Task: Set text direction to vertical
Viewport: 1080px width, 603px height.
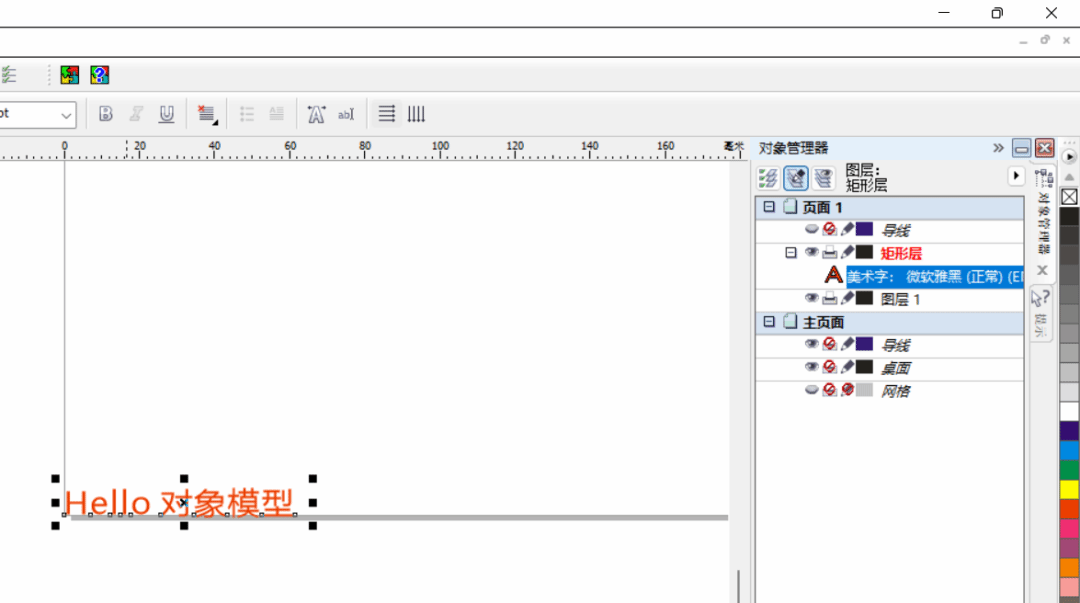Action: tap(416, 114)
